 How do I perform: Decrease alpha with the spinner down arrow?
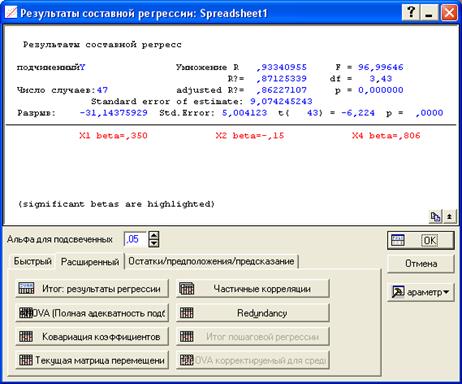pos(154,243)
